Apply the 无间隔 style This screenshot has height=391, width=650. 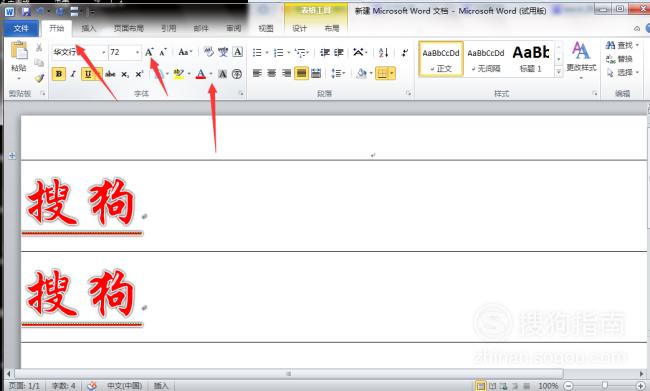(x=486, y=59)
